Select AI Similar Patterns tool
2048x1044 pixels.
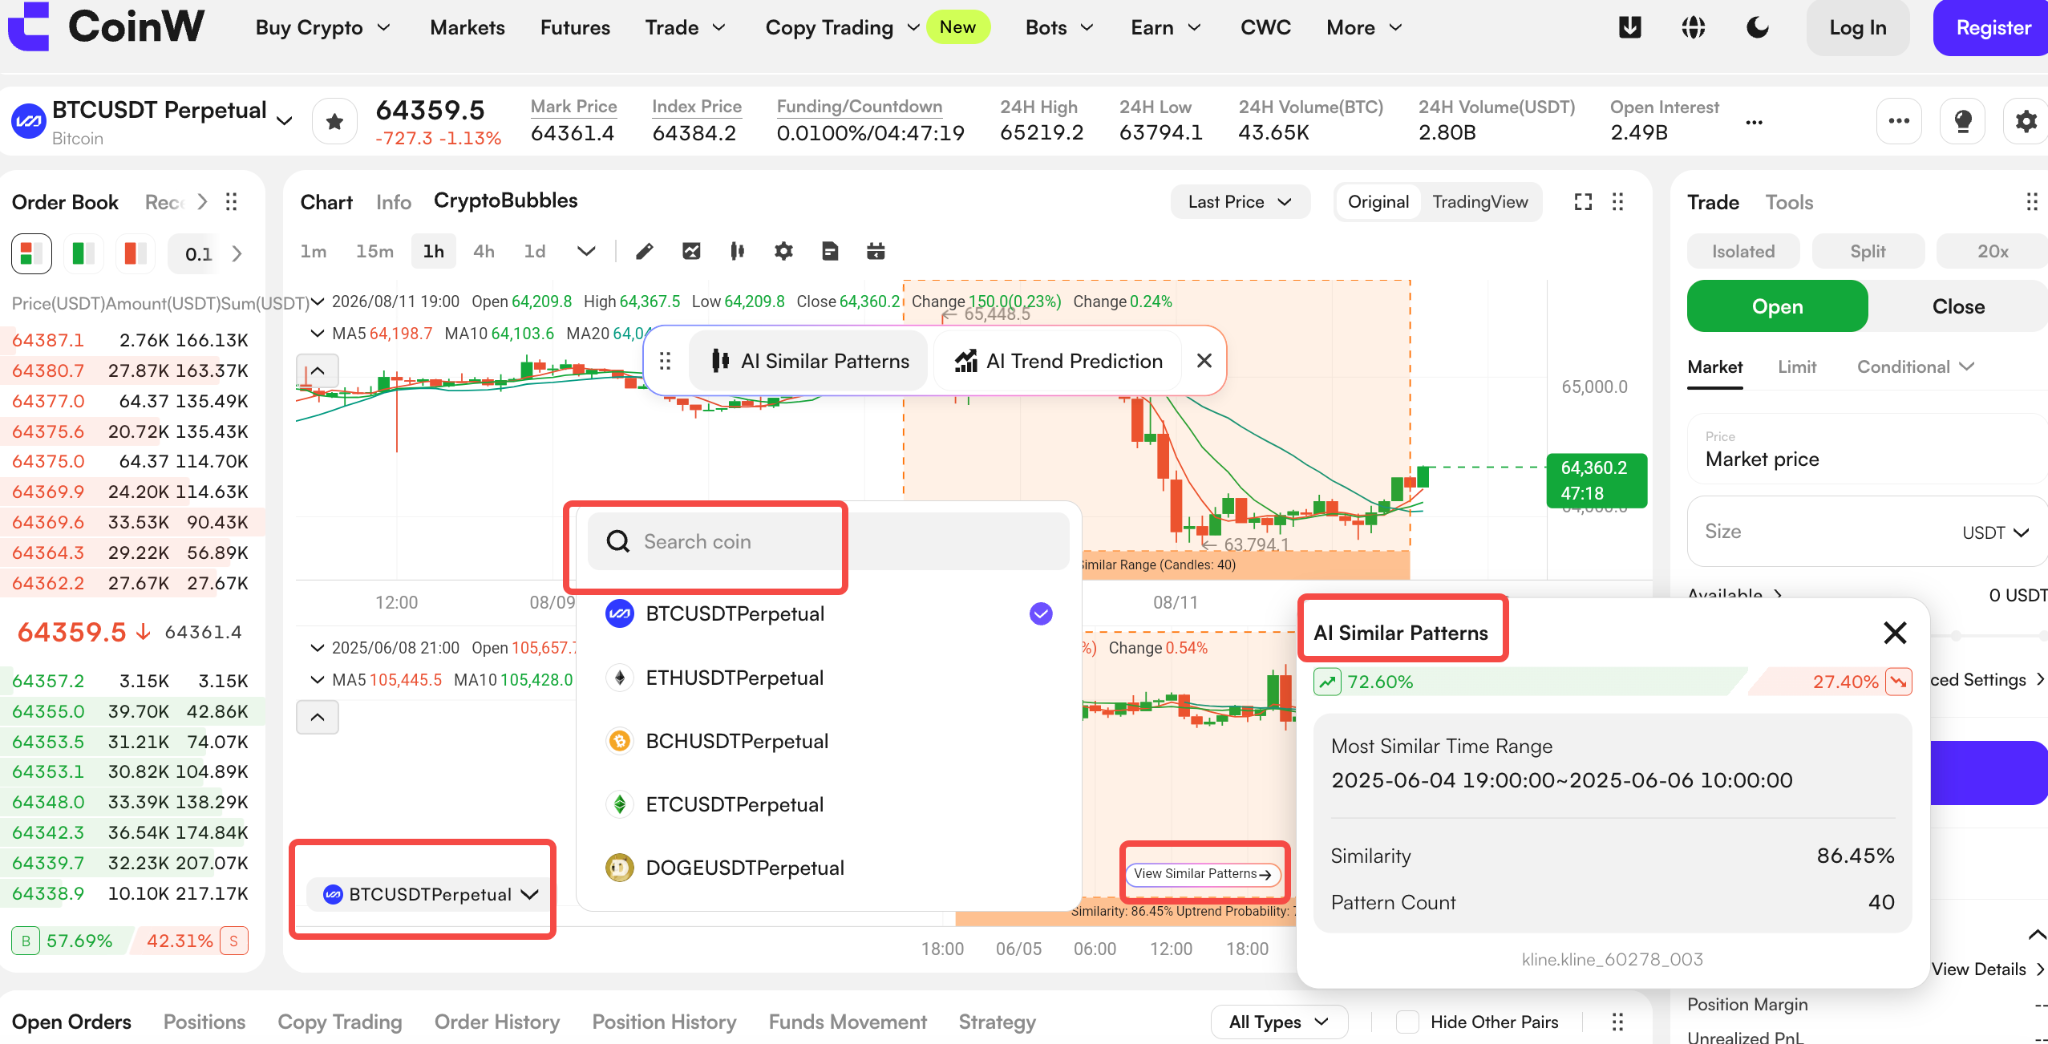809,361
